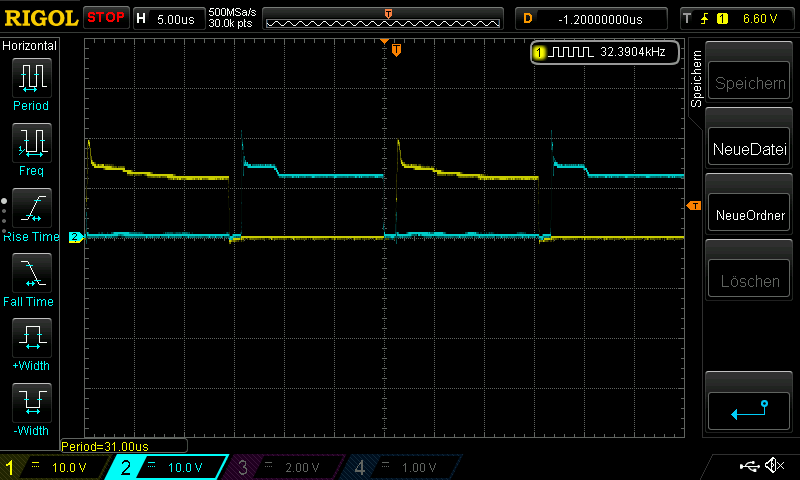Click the waveform memory overview bar
This screenshot has width=800, height=480.
coord(383,19)
